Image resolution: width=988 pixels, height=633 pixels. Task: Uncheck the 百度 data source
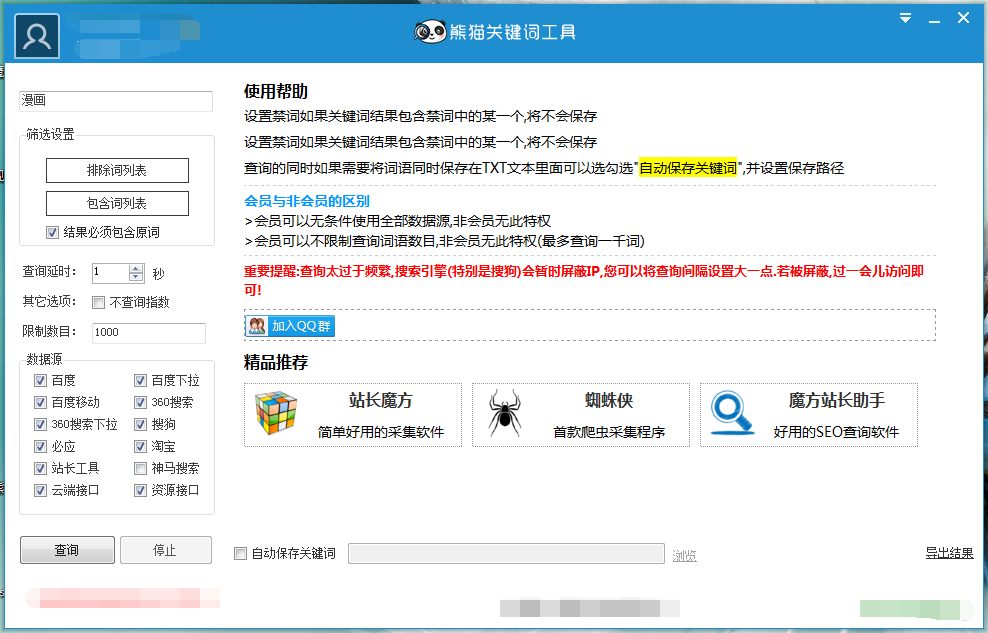pyautogui.click(x=40, y=380)
